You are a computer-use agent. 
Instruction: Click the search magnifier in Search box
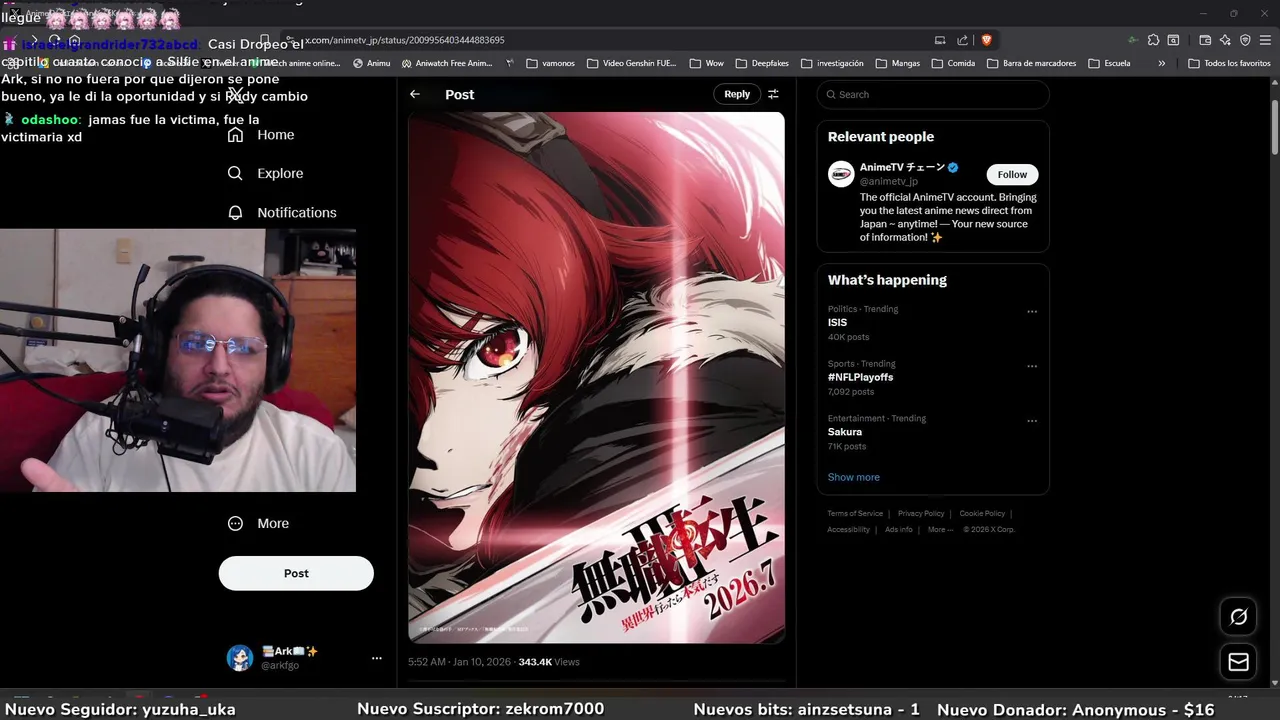coord(829,94)
